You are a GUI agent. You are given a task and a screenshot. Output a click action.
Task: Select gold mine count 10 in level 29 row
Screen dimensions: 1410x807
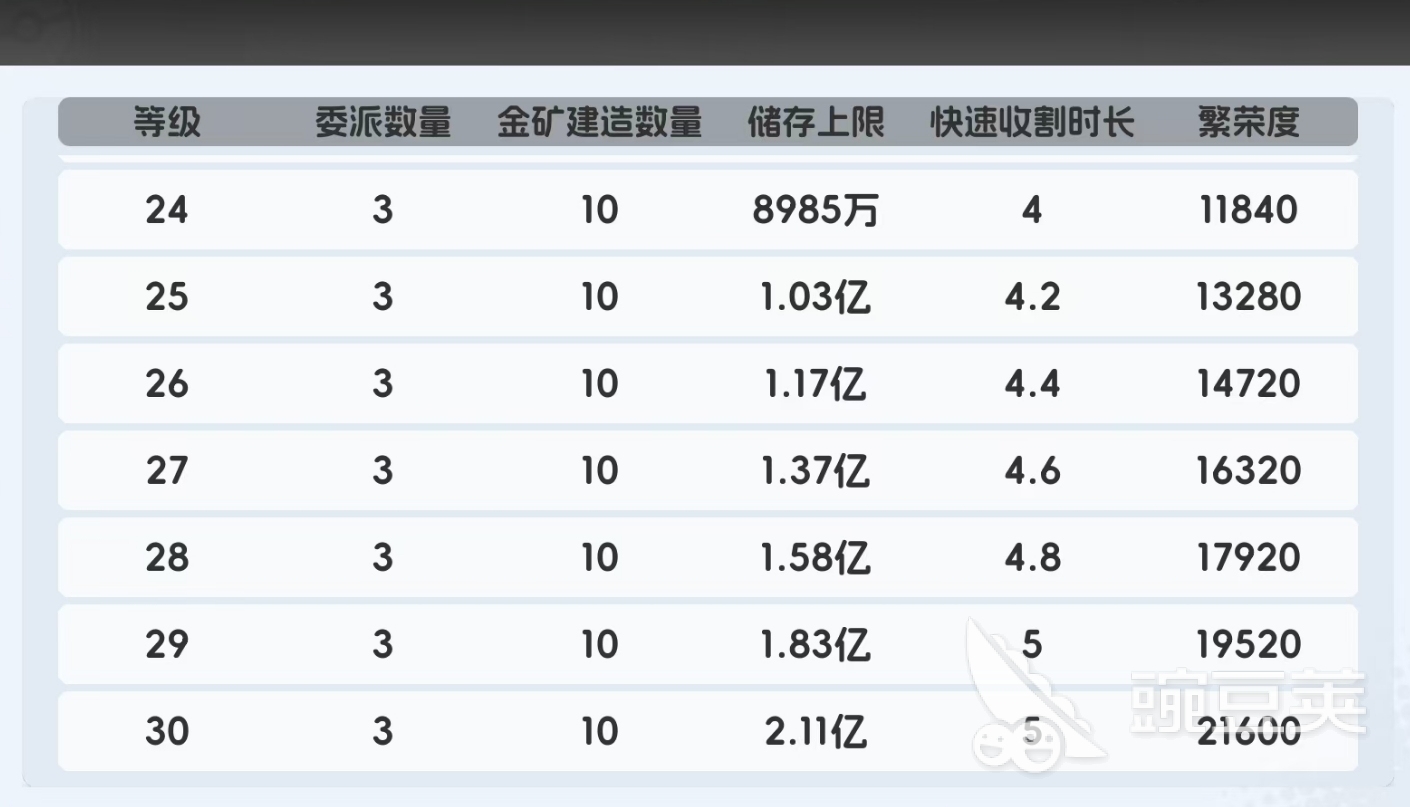600,645
